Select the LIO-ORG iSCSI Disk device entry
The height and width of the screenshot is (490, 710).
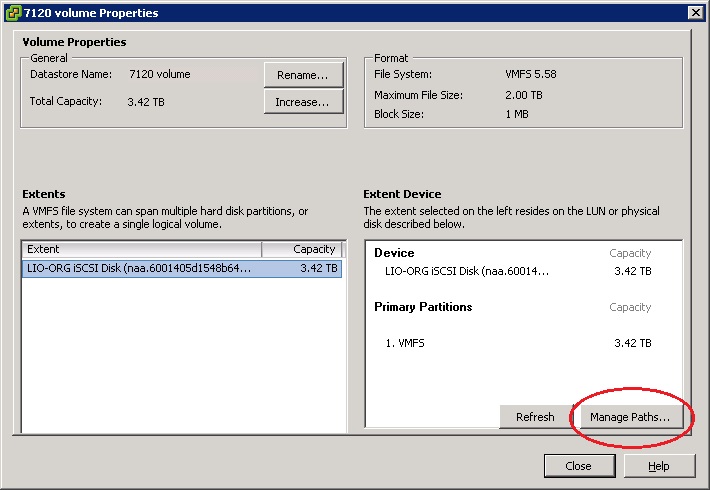[467, 271]
